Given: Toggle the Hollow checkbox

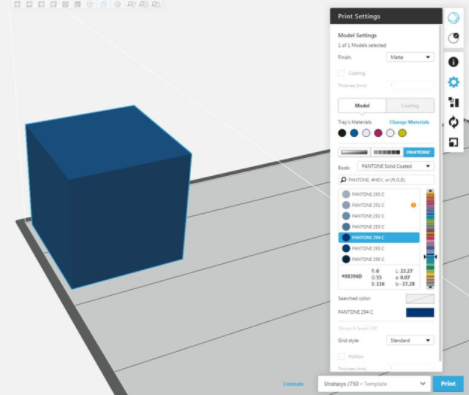Looking at the screenshot, I should 341,357.
